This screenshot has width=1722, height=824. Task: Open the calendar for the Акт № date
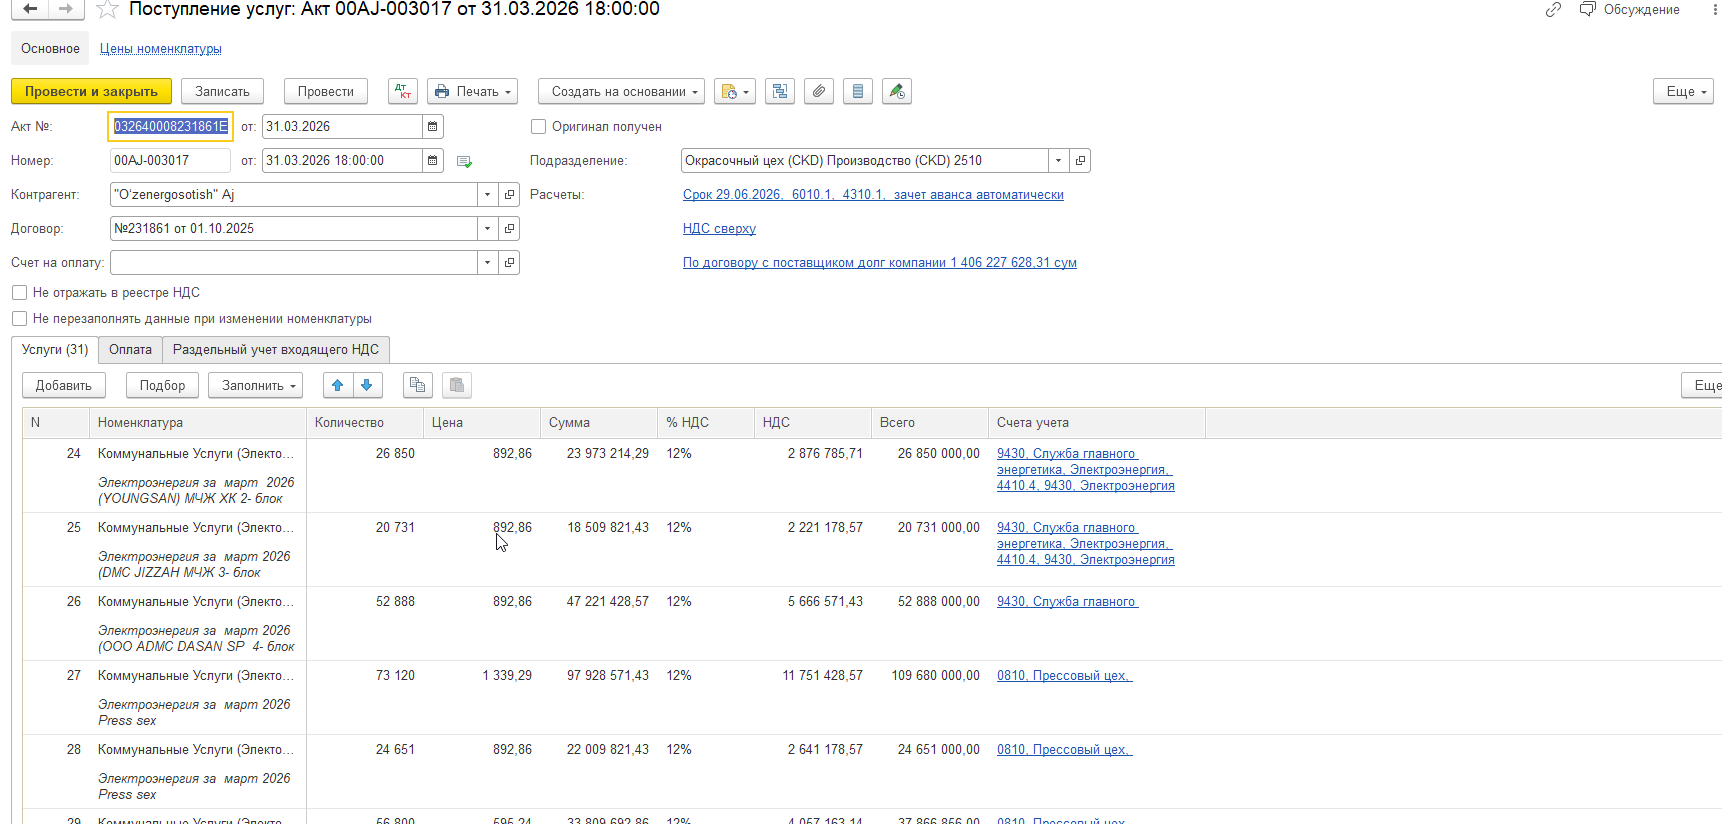[x=433, y=127]
